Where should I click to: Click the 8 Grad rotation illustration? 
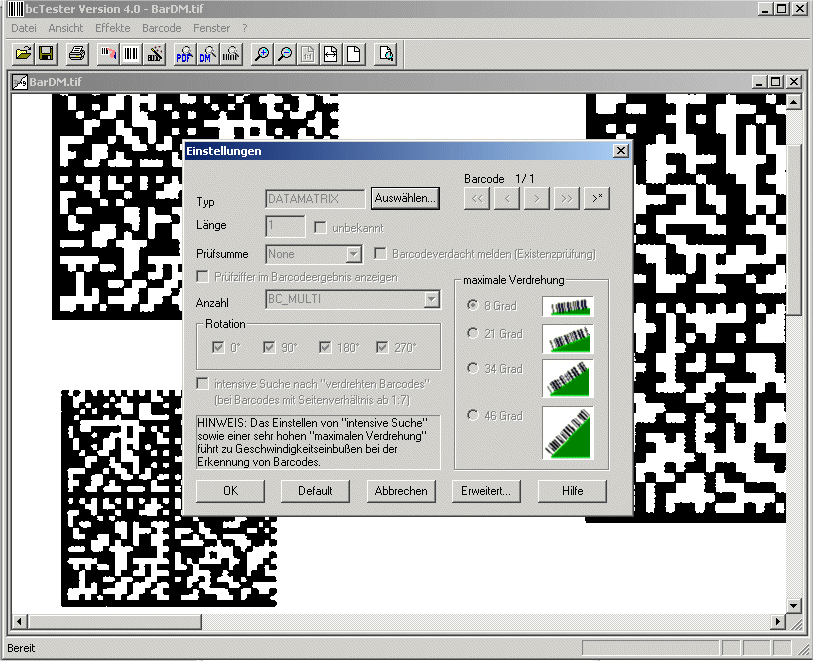(x=568, y=306)
